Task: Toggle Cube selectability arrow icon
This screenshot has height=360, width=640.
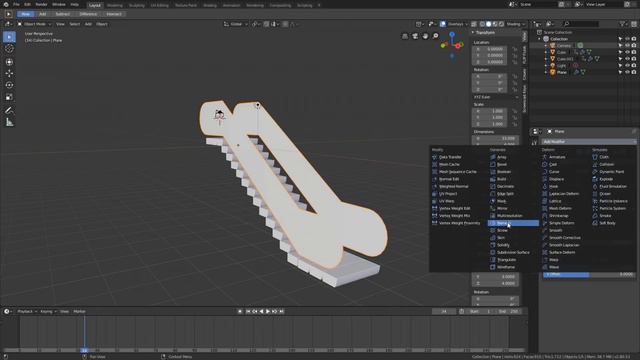Action: pos(620,52)
